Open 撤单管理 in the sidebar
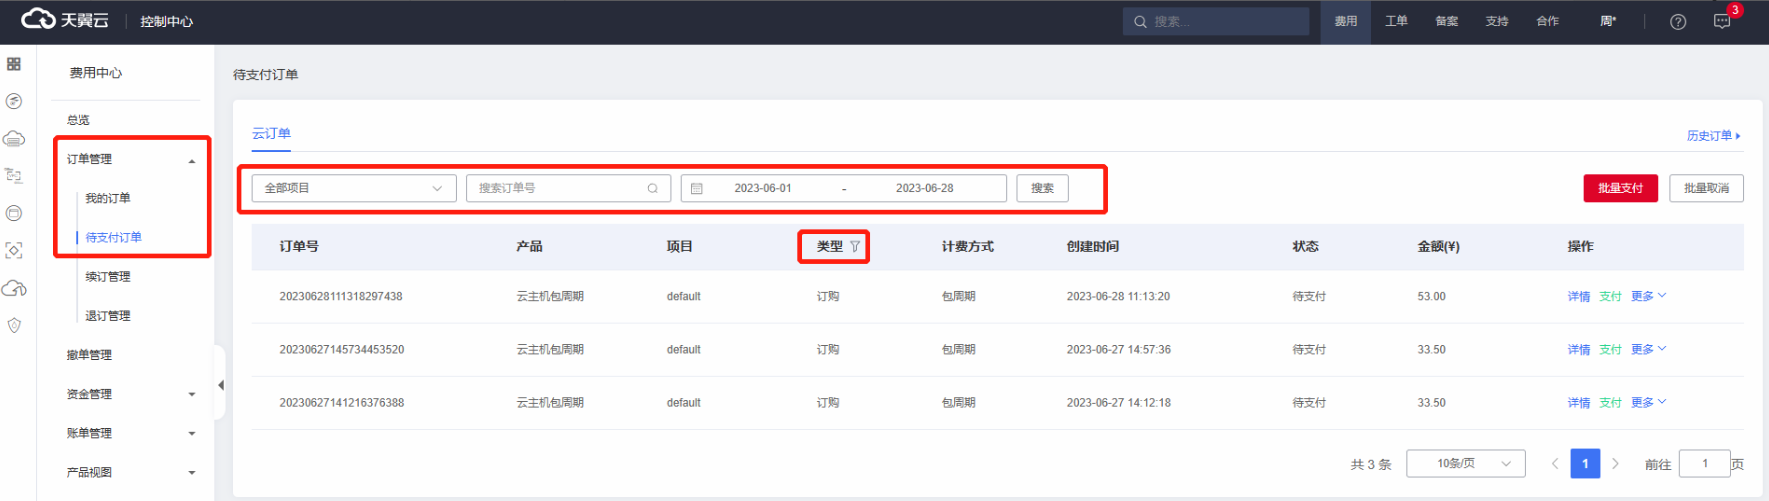This screenshot has height=501, width=1769. 89,355
